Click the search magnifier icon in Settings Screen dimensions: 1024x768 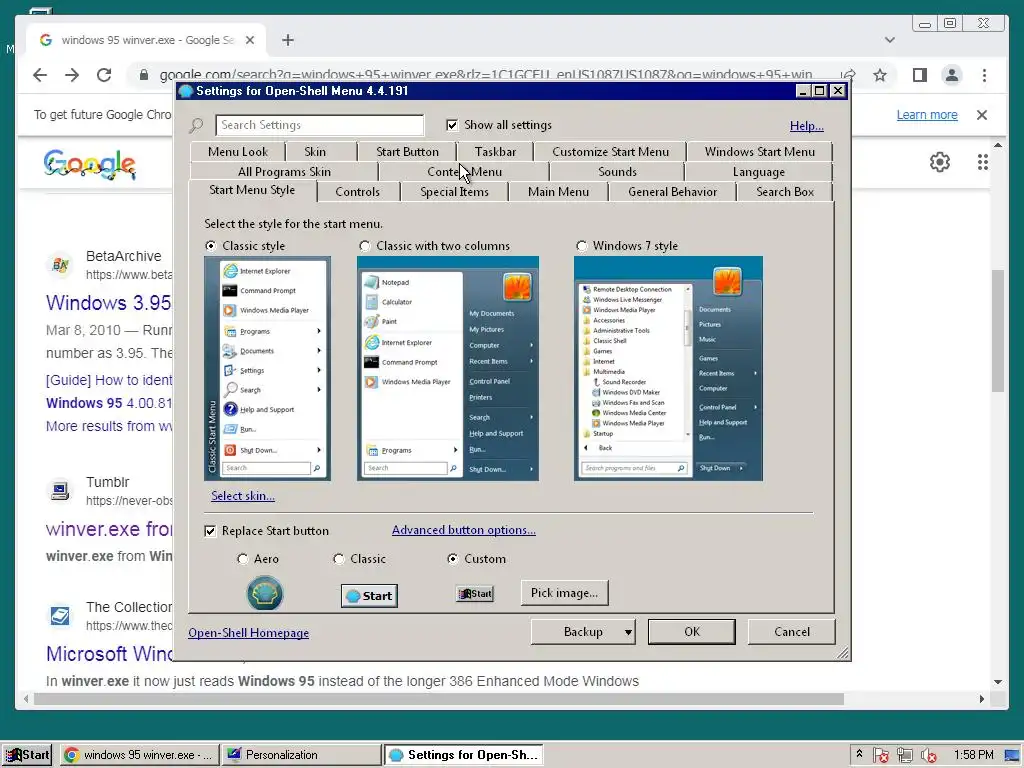(x=196, y=125)
